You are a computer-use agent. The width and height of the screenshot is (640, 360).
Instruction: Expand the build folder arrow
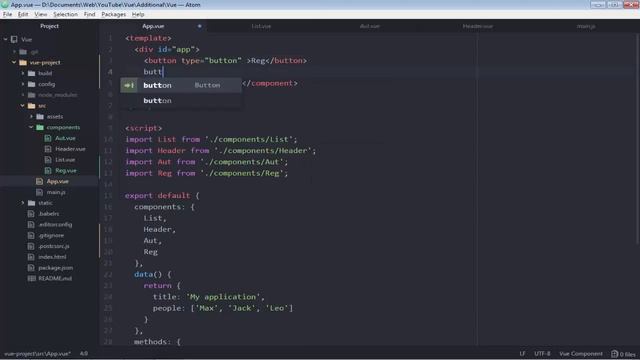[23, 73]
